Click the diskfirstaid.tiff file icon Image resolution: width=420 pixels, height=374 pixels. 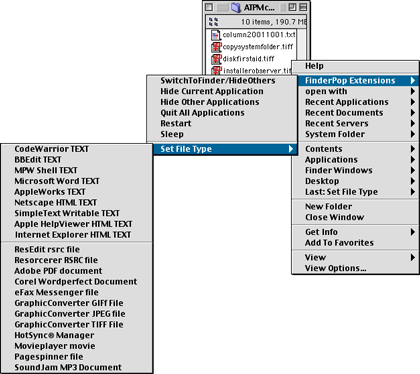(216, 59)
